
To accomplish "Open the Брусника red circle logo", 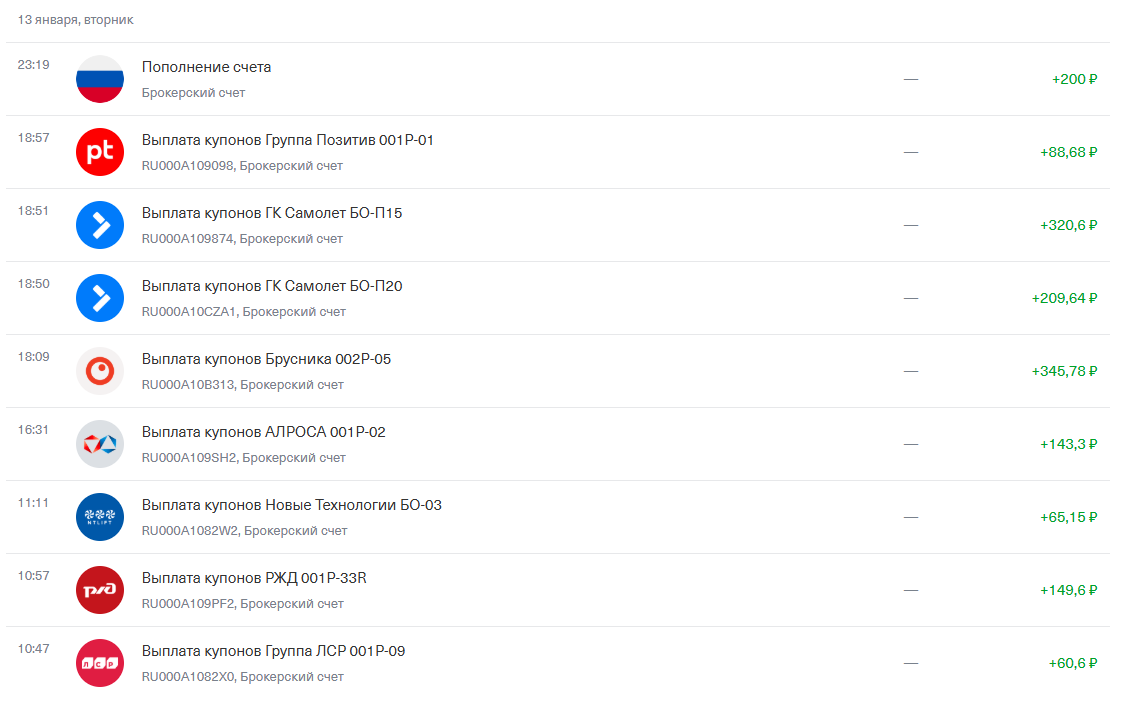I will coord(100,371).
